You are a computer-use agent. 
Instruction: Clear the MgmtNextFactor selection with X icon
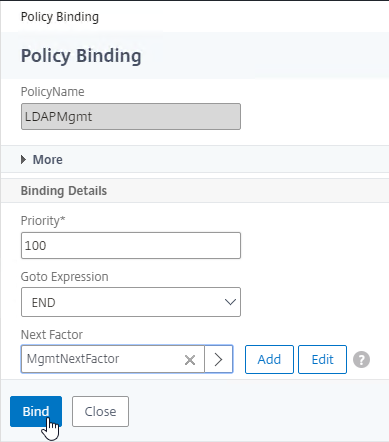click(190, 360)
